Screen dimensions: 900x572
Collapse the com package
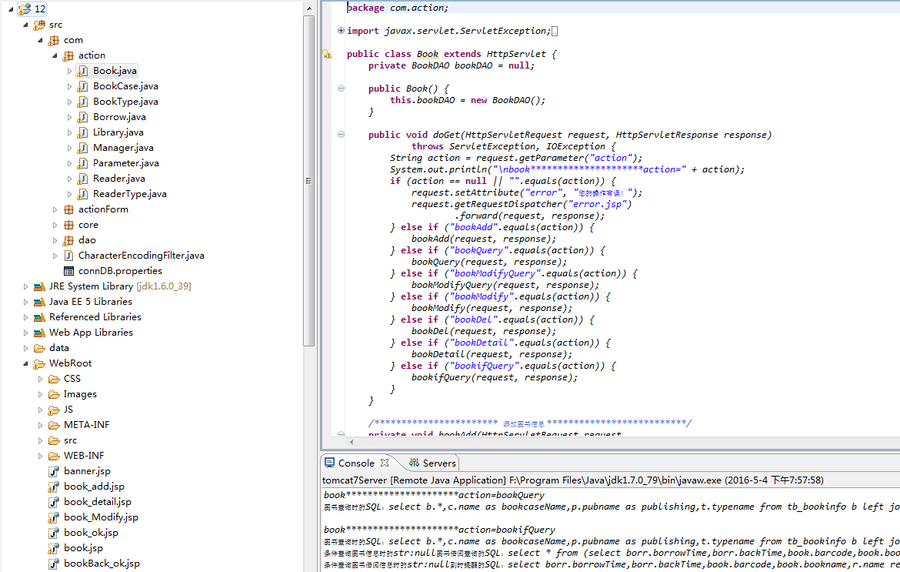pyautogui.click(x=40, y=40)
